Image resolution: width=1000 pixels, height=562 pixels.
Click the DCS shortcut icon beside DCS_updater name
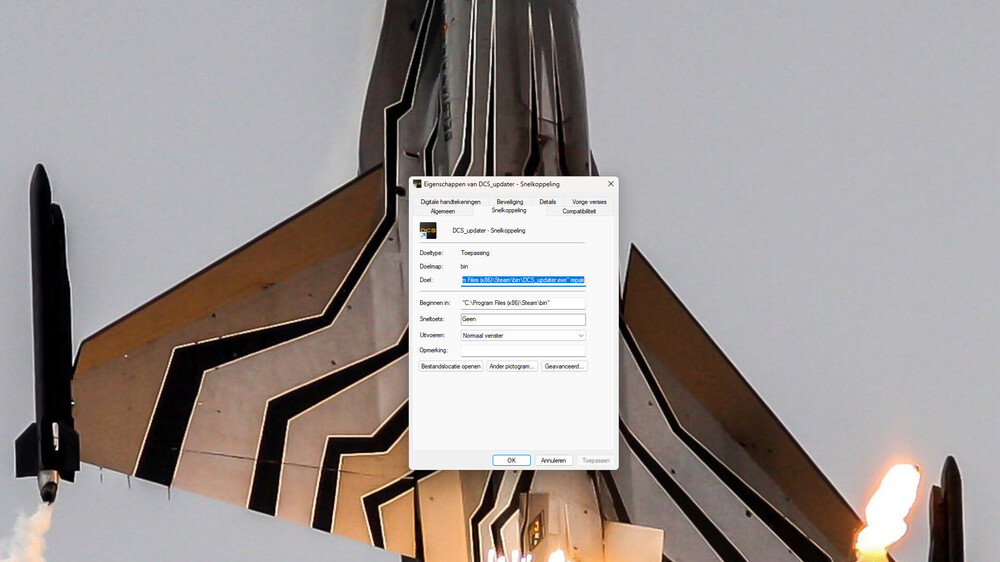pyautogui.click(x=428, y=230)
